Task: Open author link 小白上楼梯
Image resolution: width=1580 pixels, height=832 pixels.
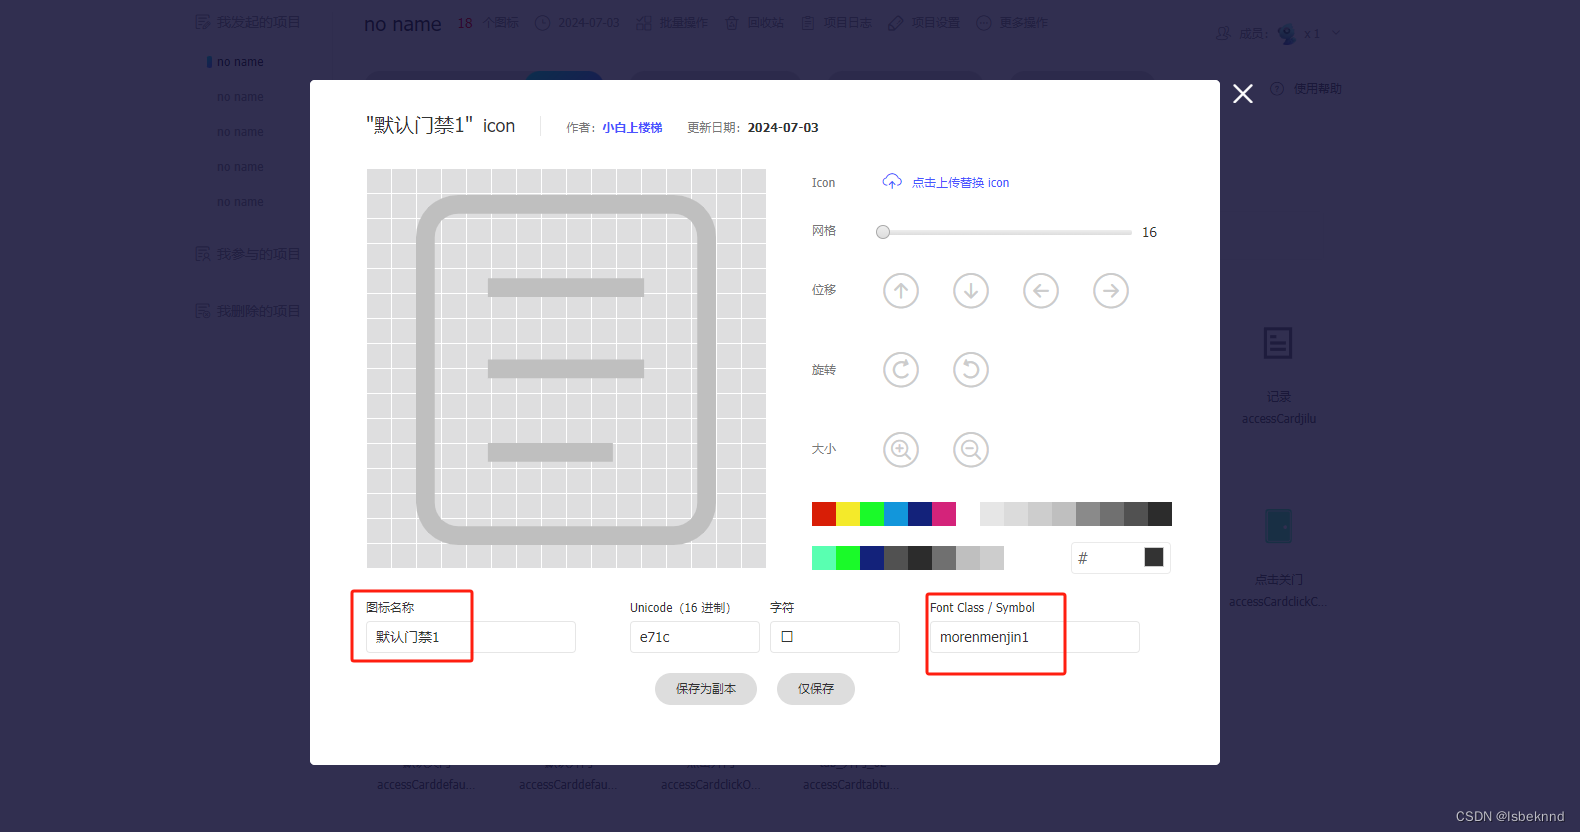Action: [632, 128]
